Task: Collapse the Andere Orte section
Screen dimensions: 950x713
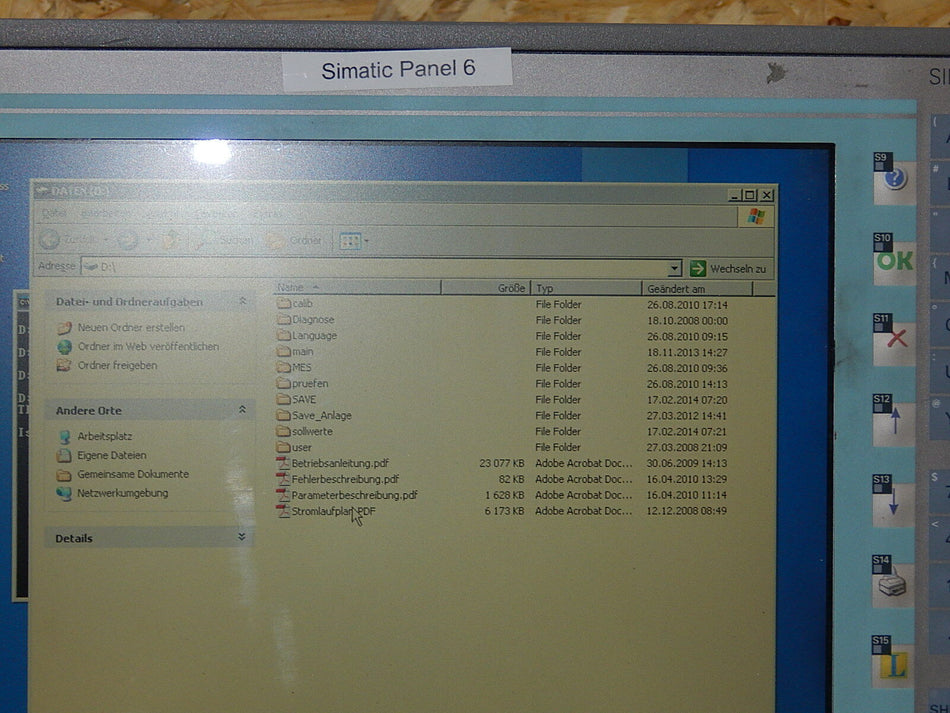Action: click(243, 408)
